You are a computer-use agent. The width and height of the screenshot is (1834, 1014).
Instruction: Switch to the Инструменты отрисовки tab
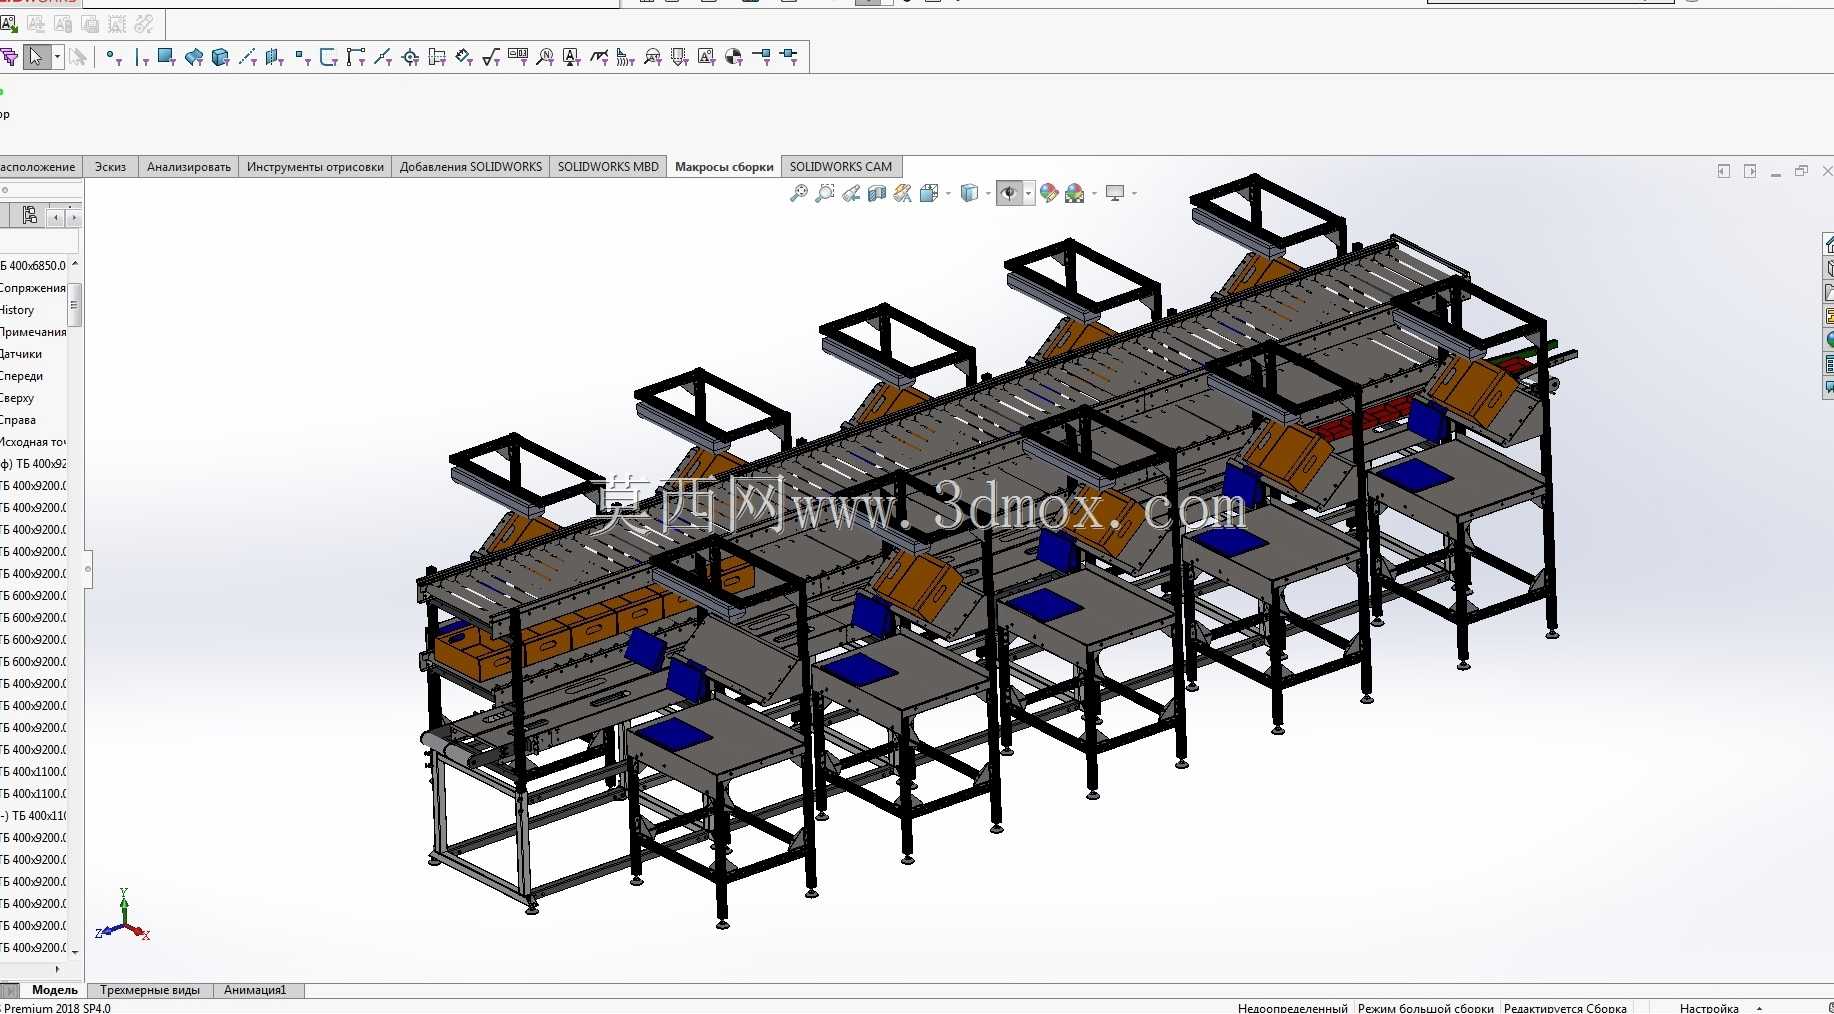click(x=315, y=167)
